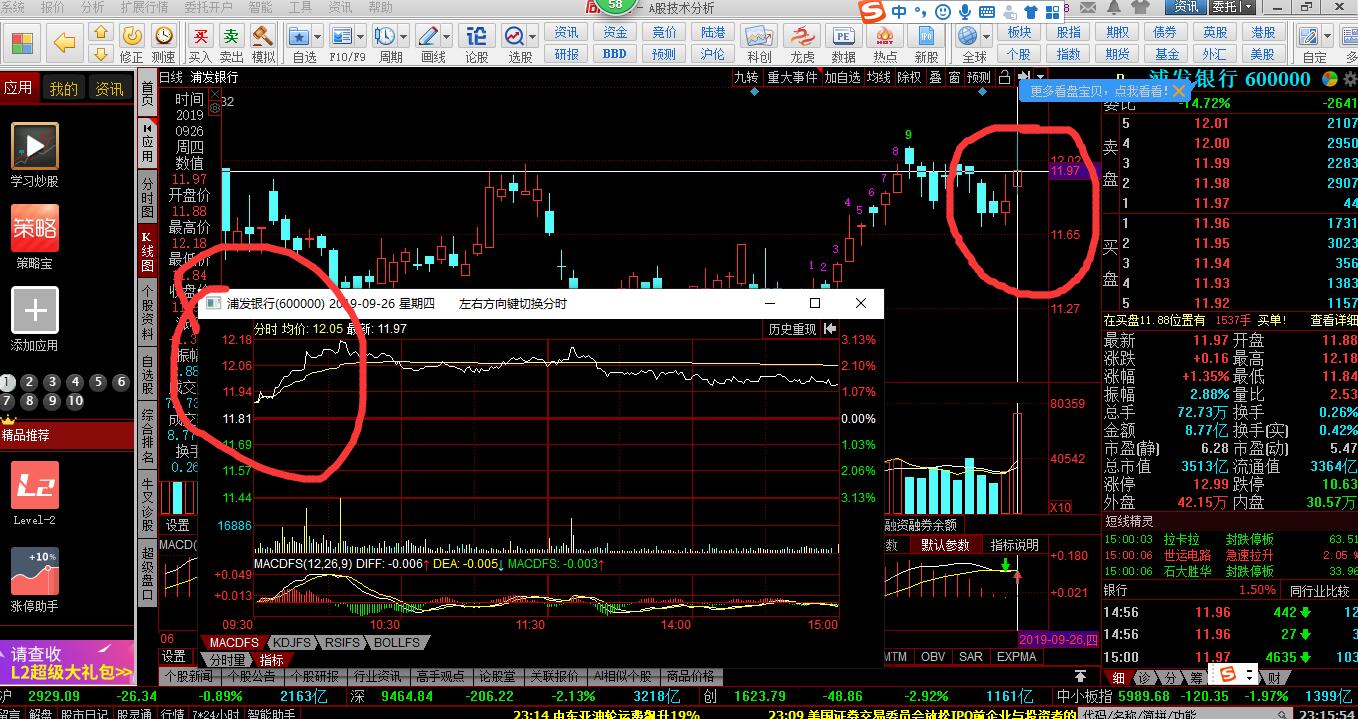Expand the 周期 period dropdown arrow

coord(405,35)
